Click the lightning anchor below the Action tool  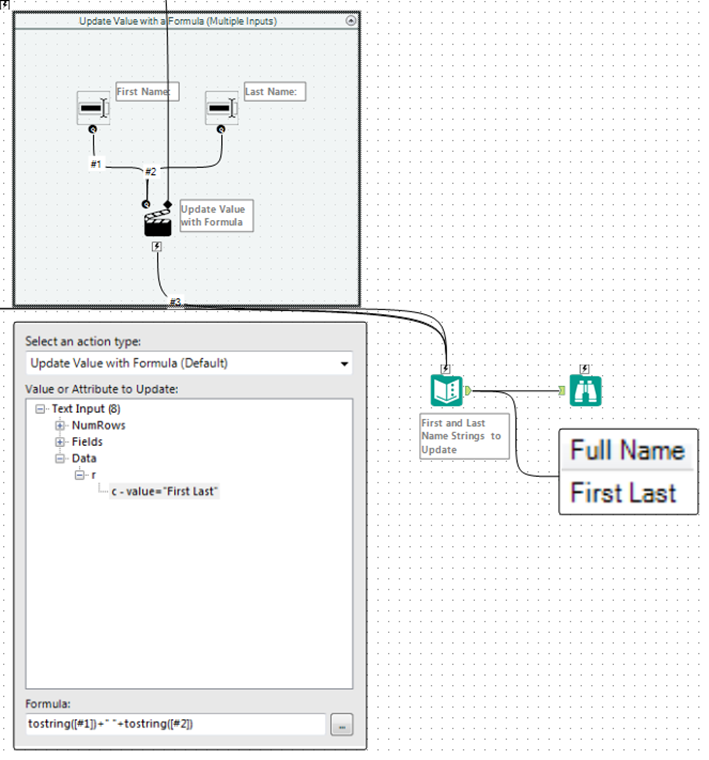click(x=156, y=246)
